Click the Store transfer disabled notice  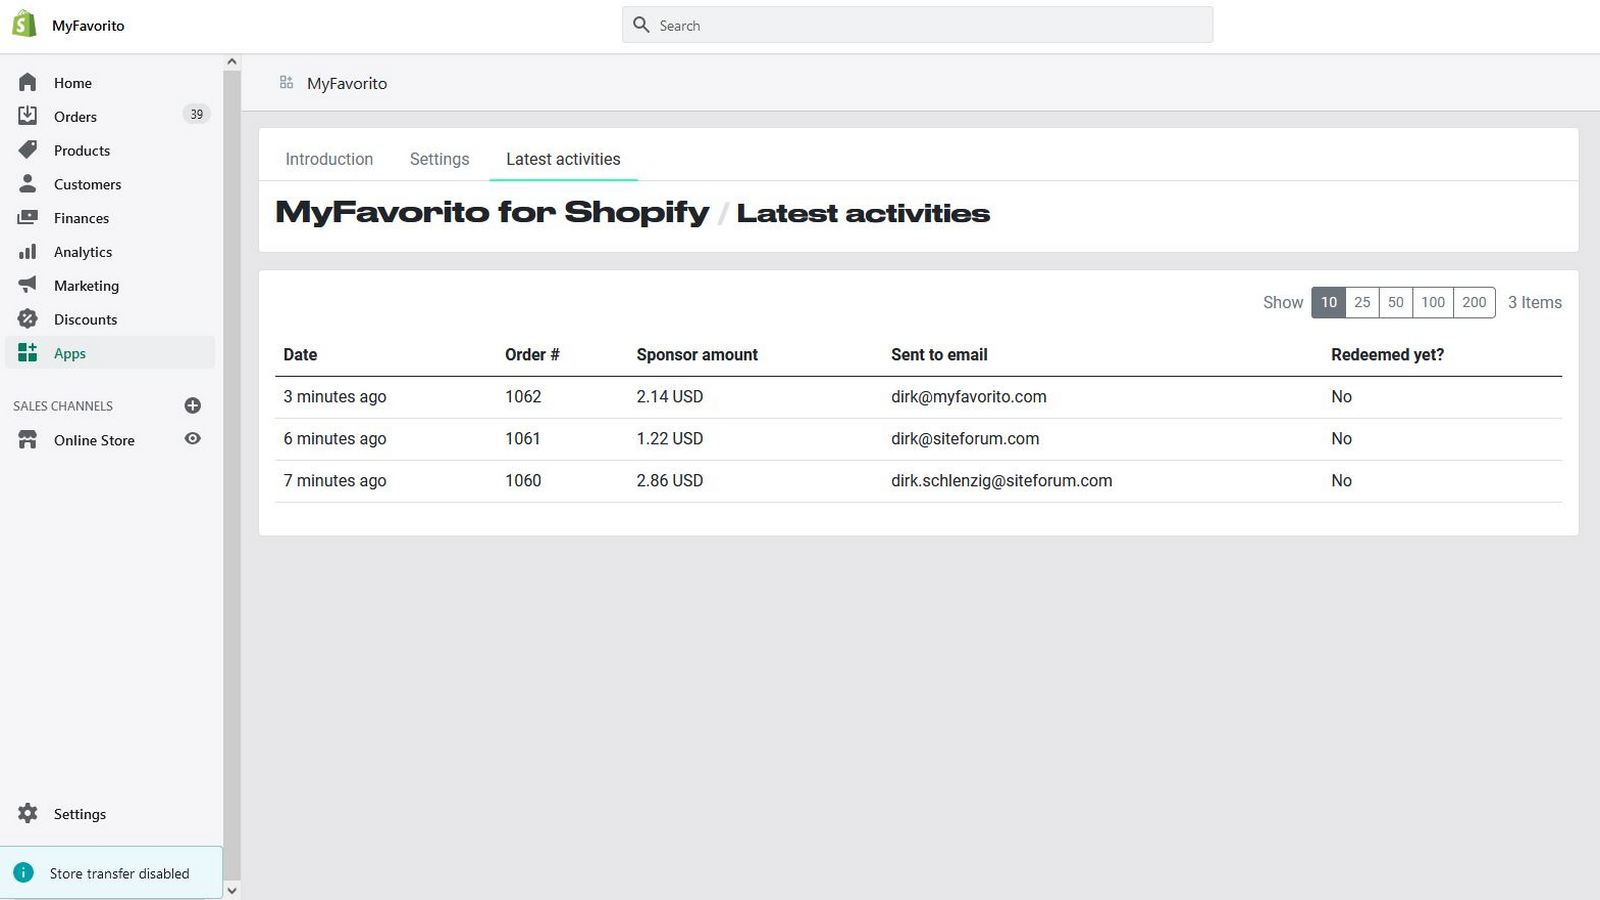111,873
